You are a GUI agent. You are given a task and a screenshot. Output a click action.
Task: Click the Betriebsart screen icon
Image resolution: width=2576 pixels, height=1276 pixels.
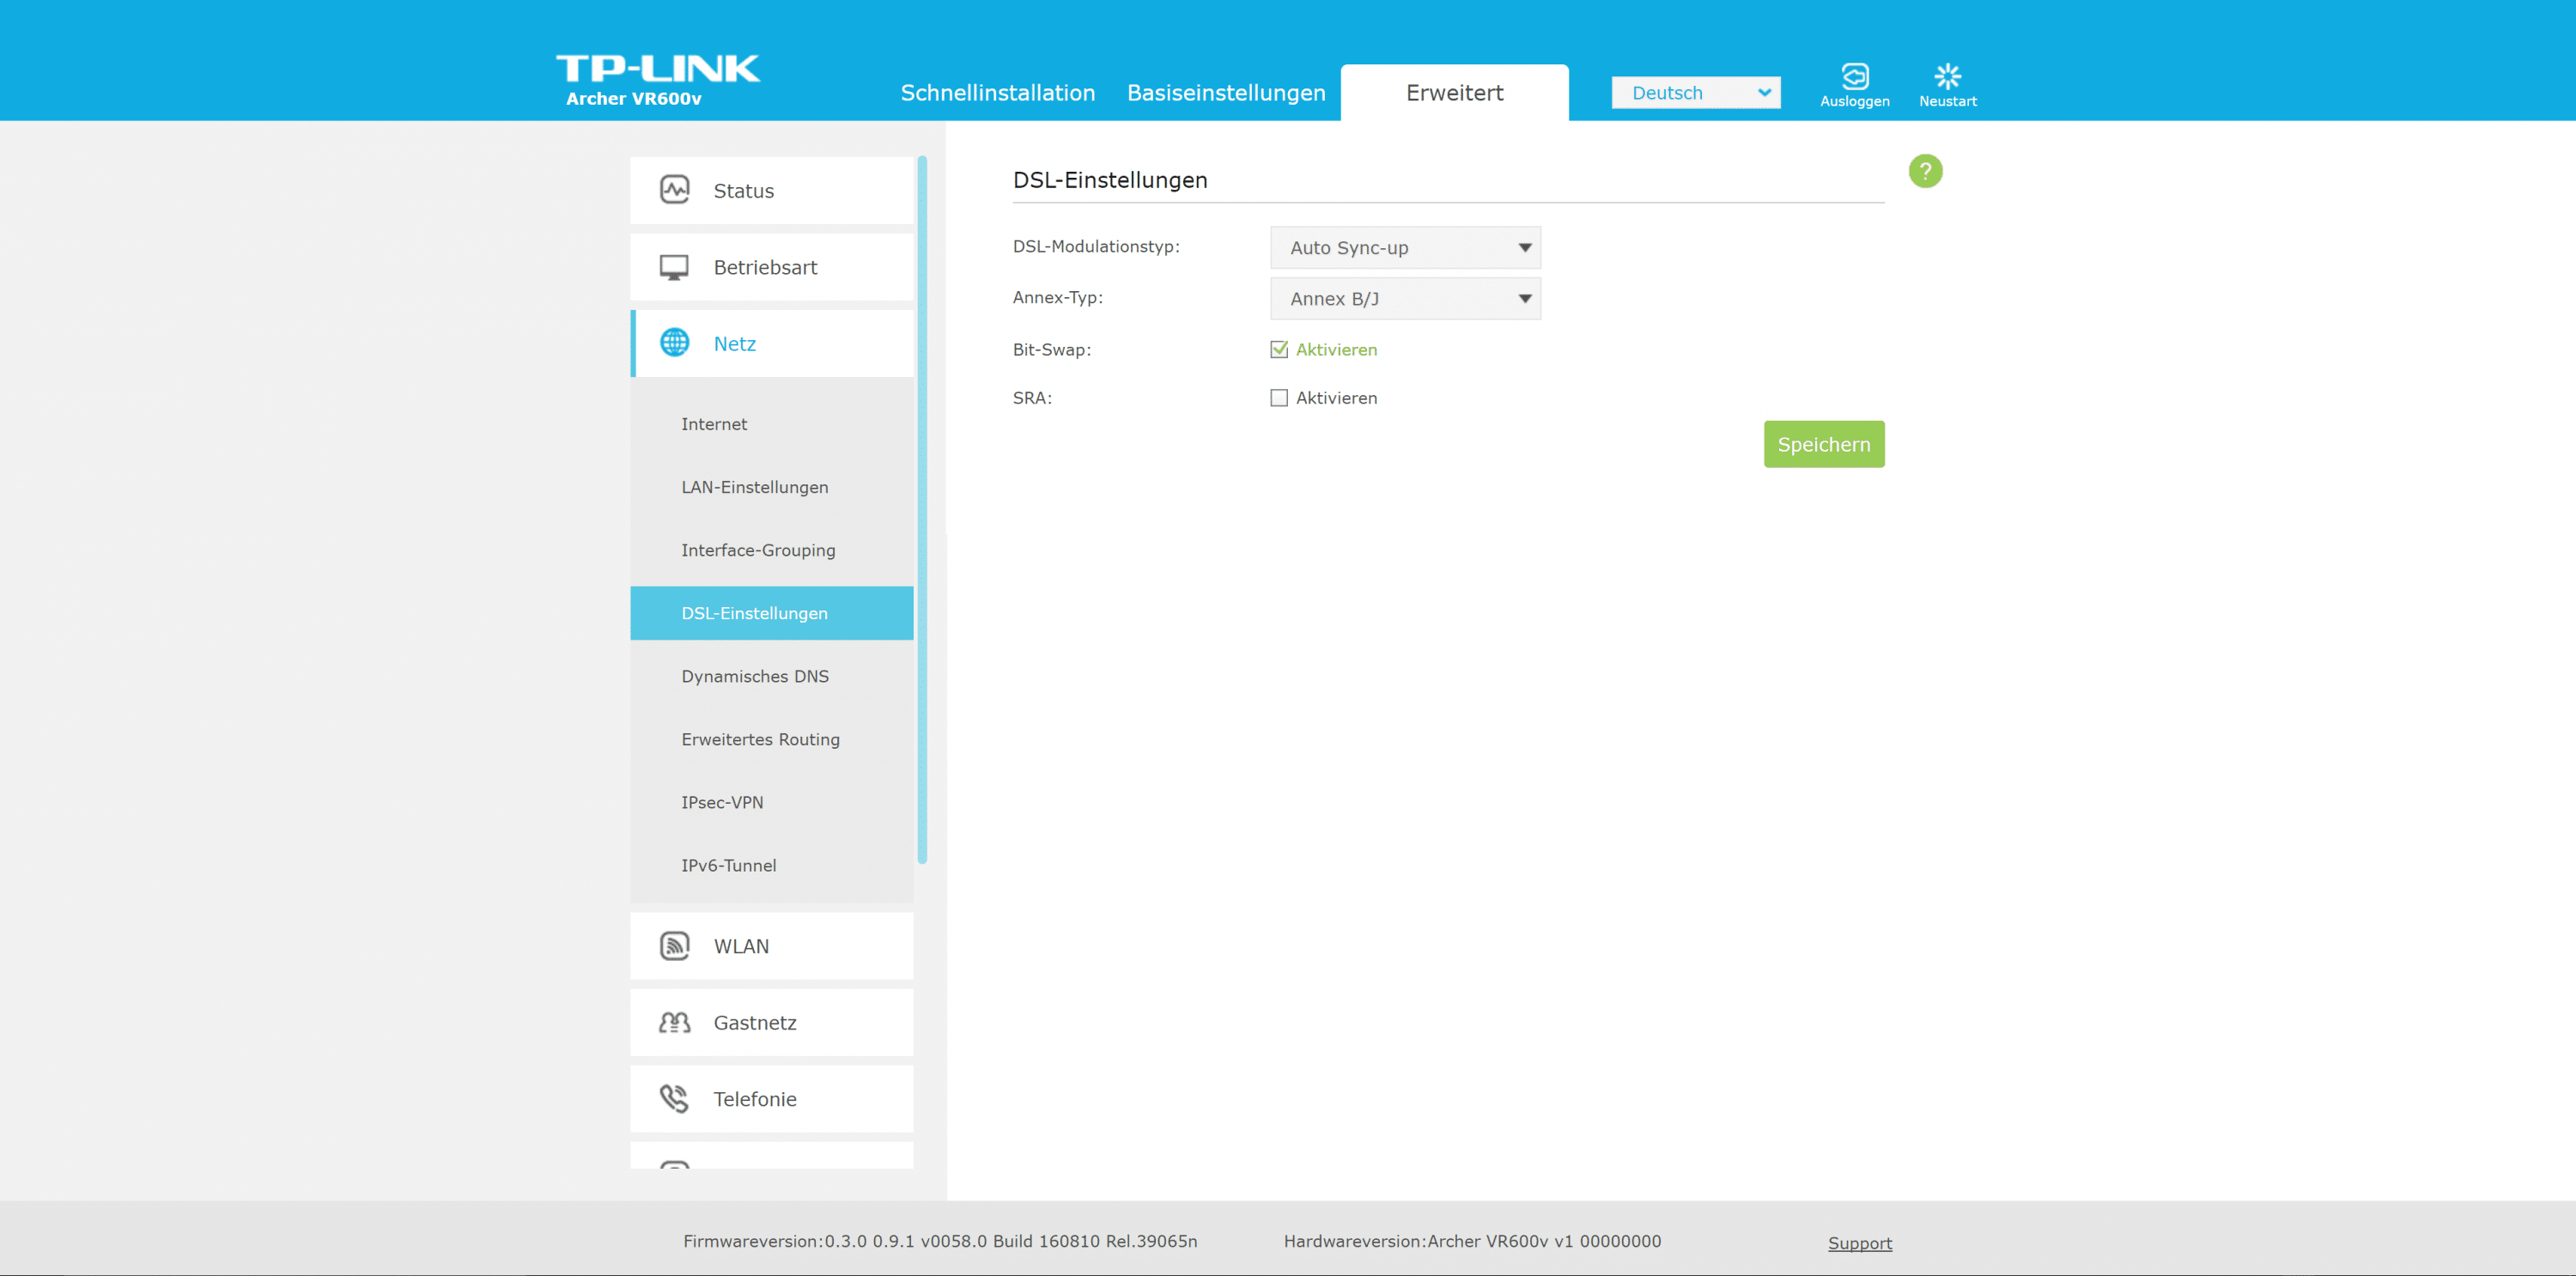click(x=675, y=267)
